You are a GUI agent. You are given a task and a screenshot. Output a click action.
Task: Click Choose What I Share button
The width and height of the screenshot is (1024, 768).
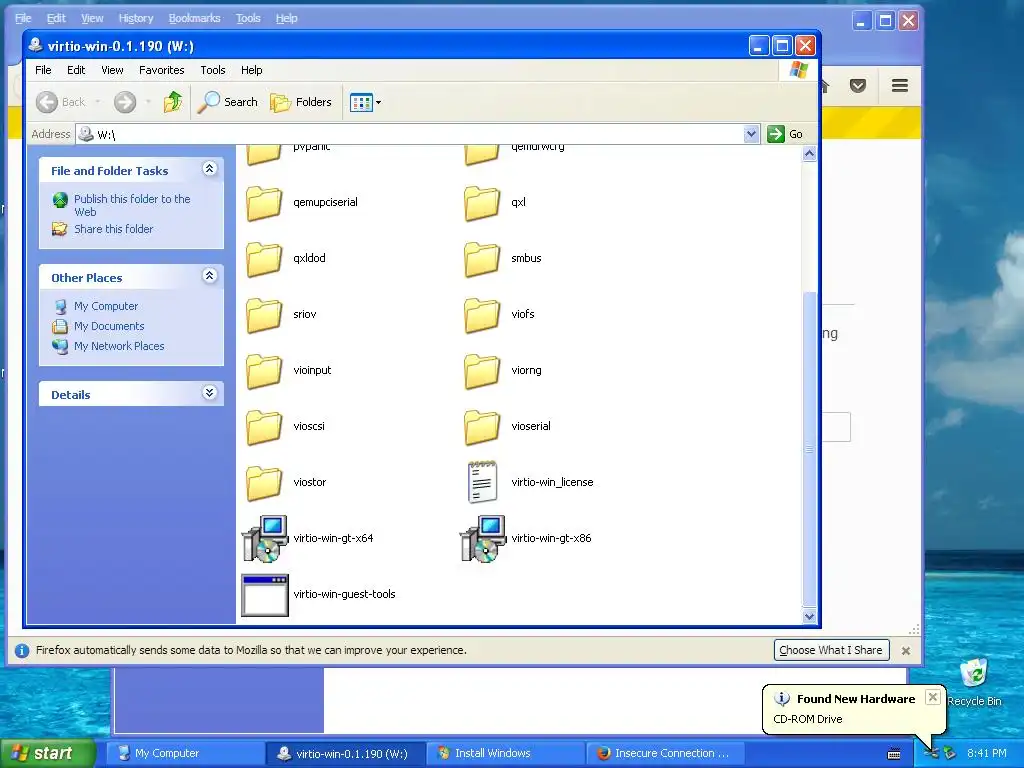click(831, 650)
